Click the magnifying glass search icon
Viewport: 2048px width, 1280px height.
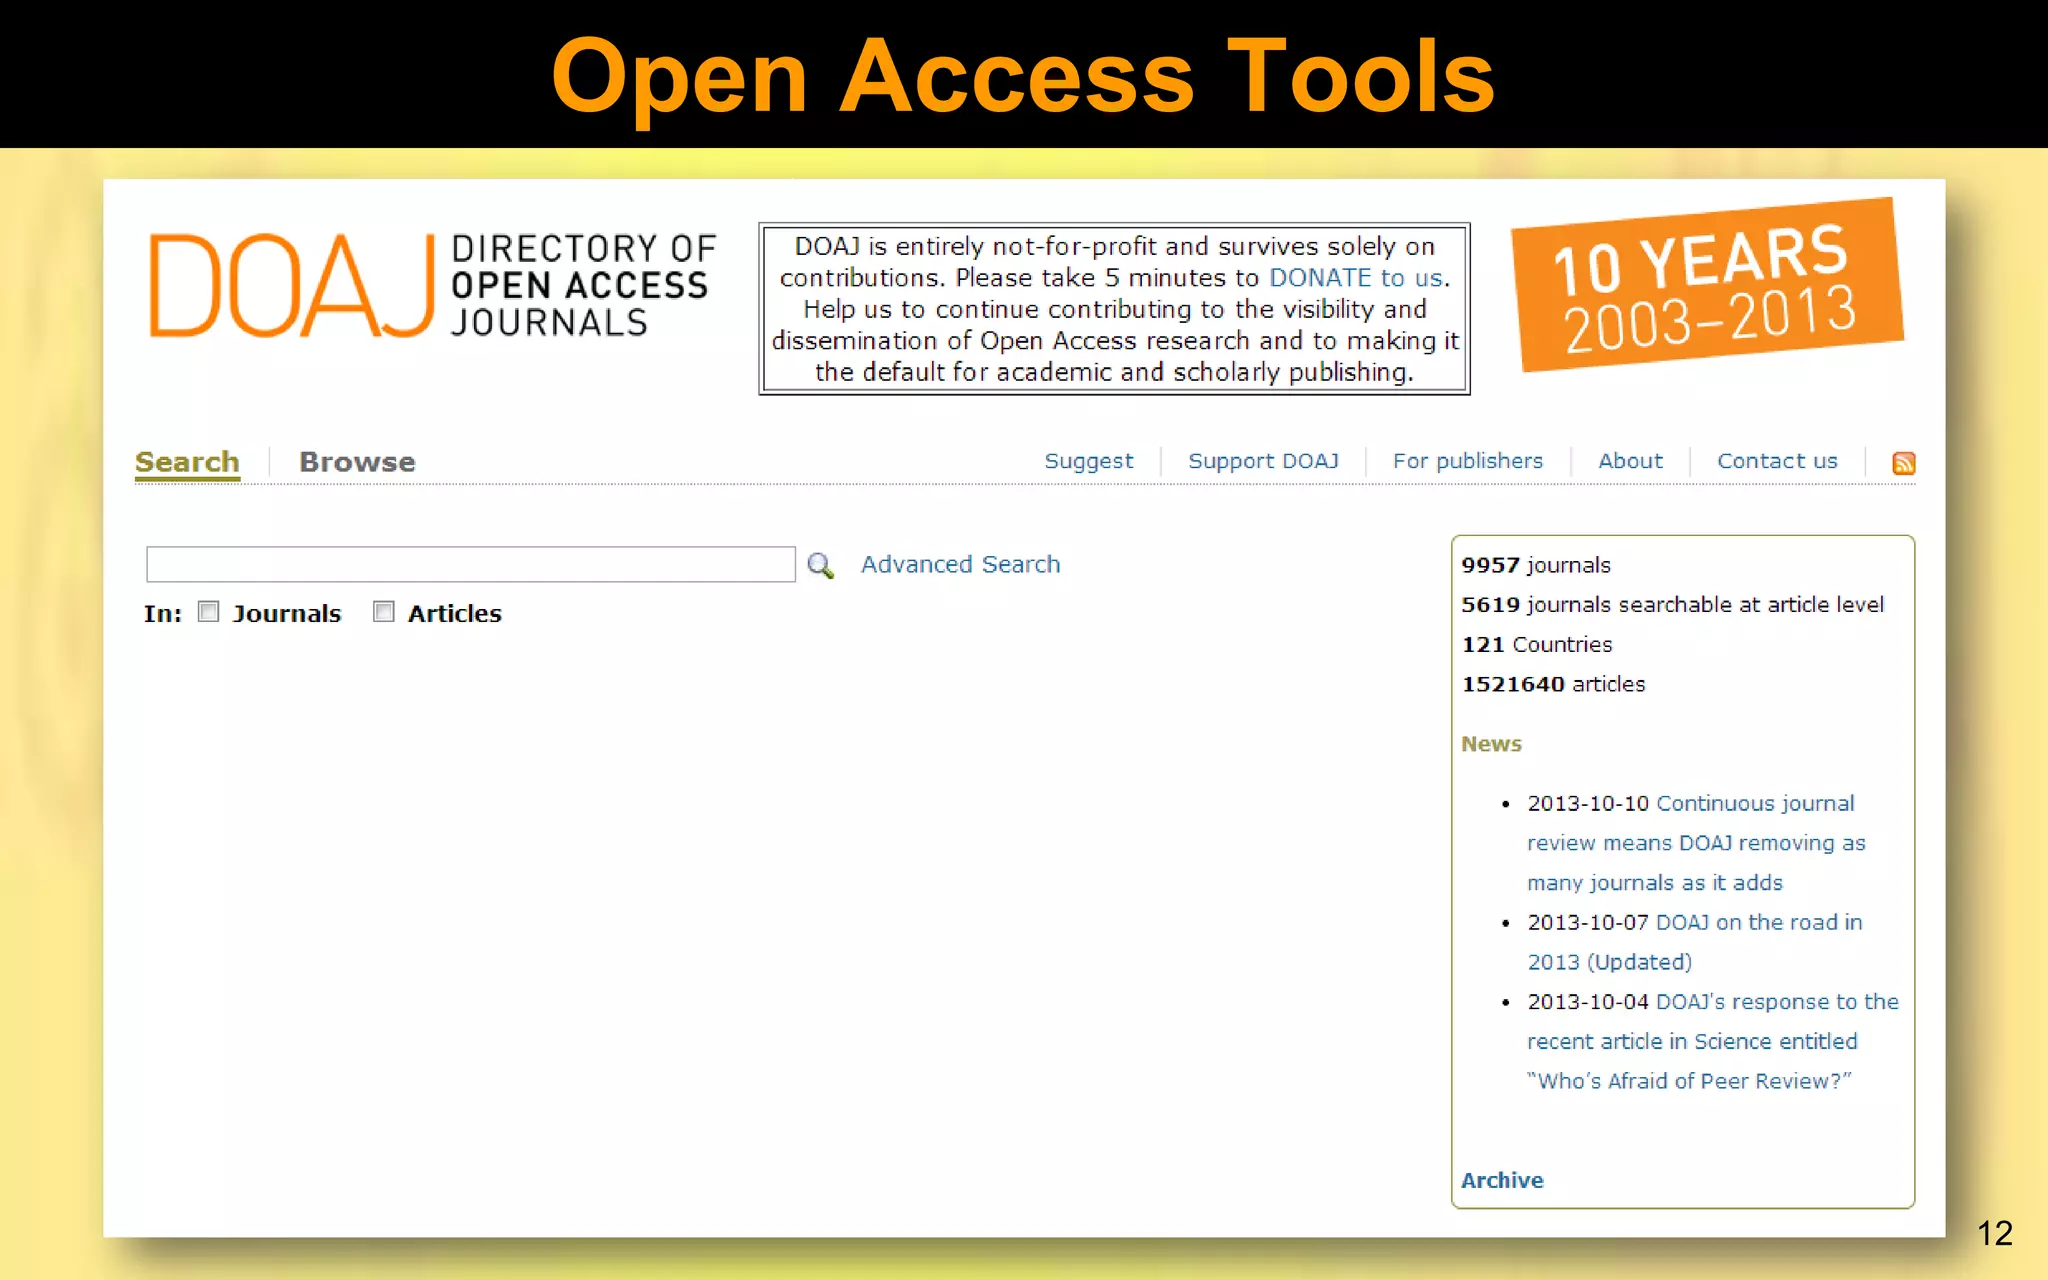click(x=820, y=566)
